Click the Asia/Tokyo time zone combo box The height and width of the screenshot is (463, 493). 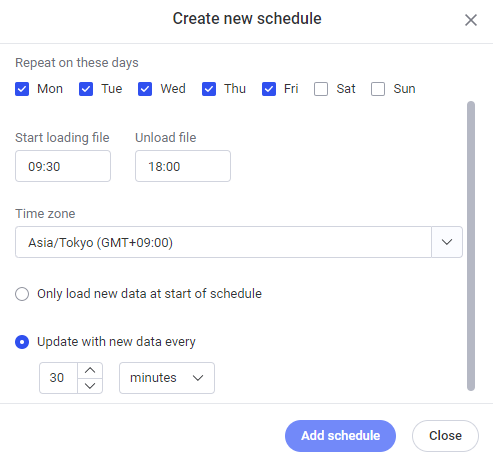[x=239, y=242]
